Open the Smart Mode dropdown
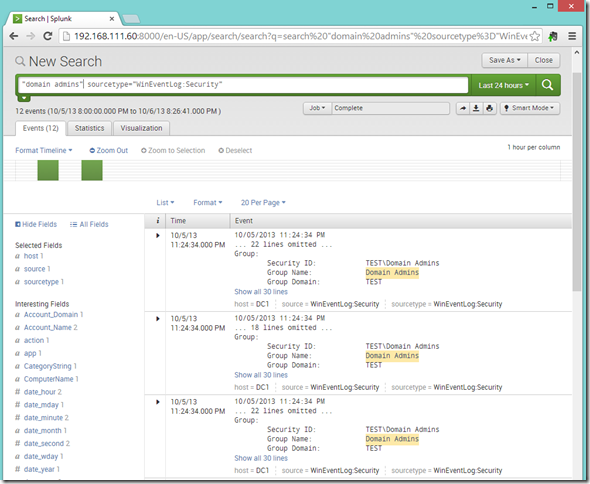The height and width of the screenshot is (484, 590). [530, 108]
